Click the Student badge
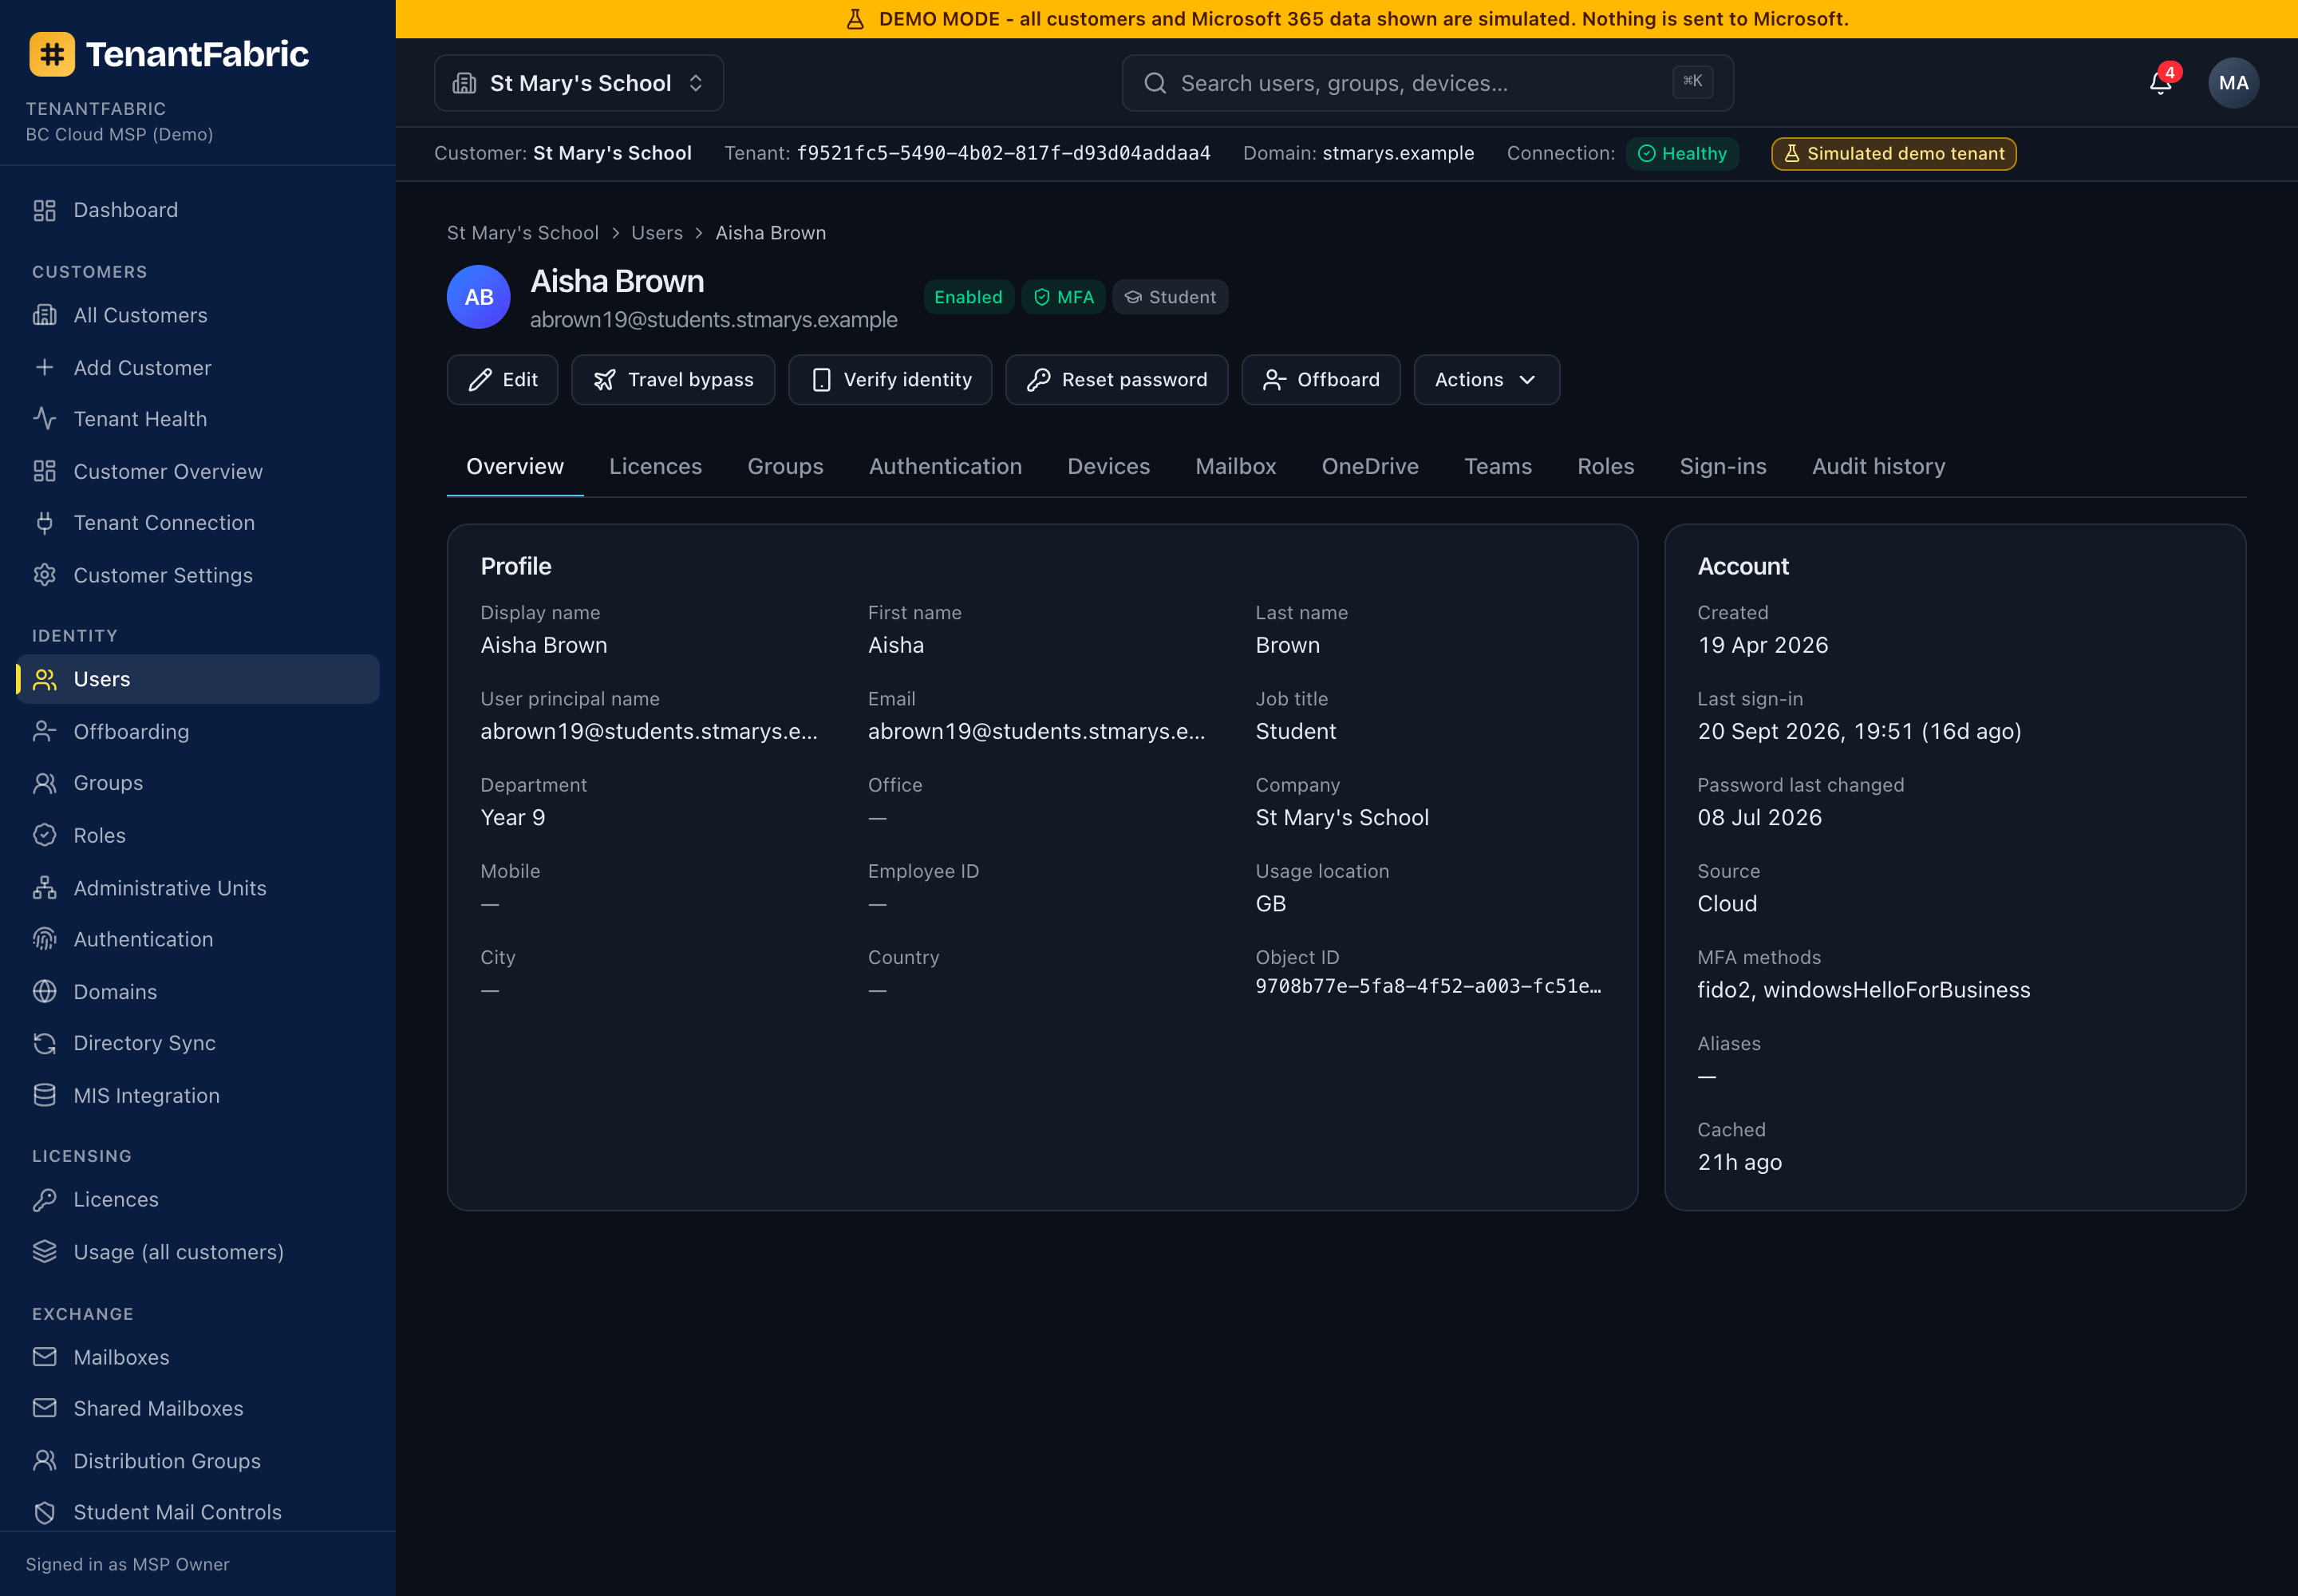The width and height of the screenshot is (2298, 1596). pos(1170,297)
